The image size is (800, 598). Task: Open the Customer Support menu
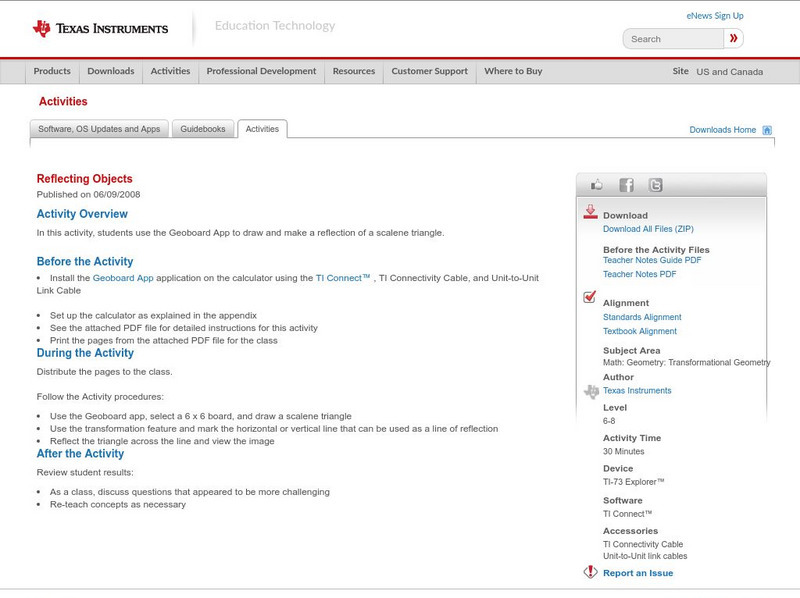tap(430, 71)
